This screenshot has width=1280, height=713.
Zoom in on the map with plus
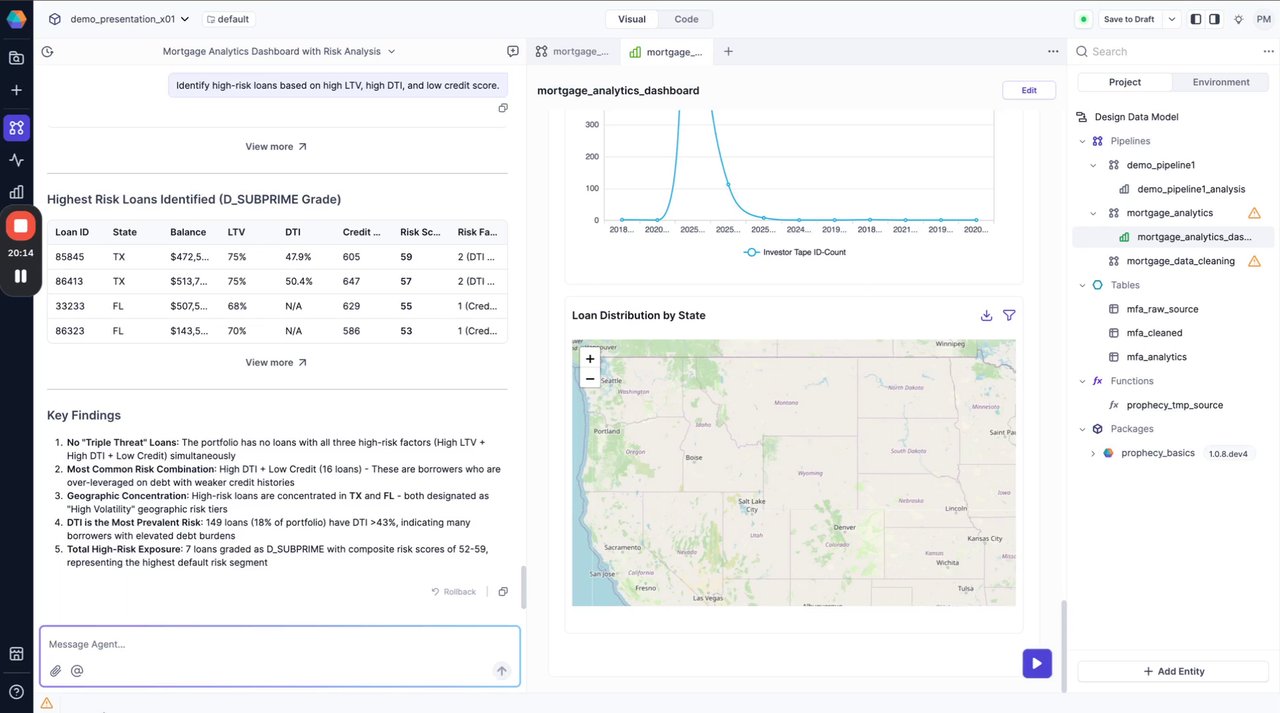(x=590, y=359)
